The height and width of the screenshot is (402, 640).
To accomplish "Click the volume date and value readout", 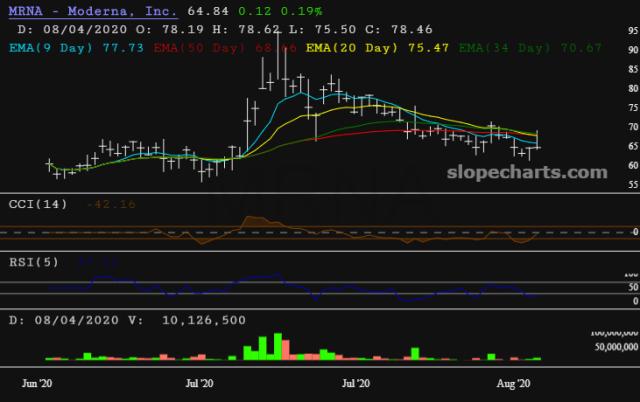I will pos(128,320).
